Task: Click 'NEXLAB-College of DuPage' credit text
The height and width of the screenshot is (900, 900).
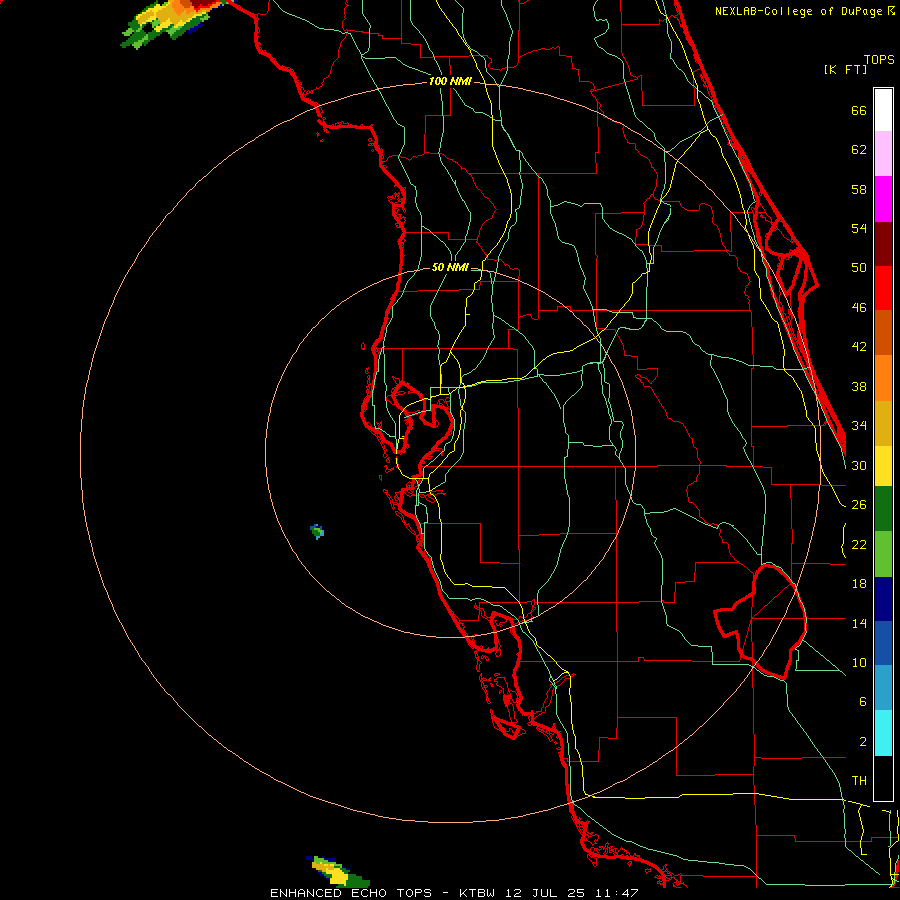Action: click(x=800, y=11)
